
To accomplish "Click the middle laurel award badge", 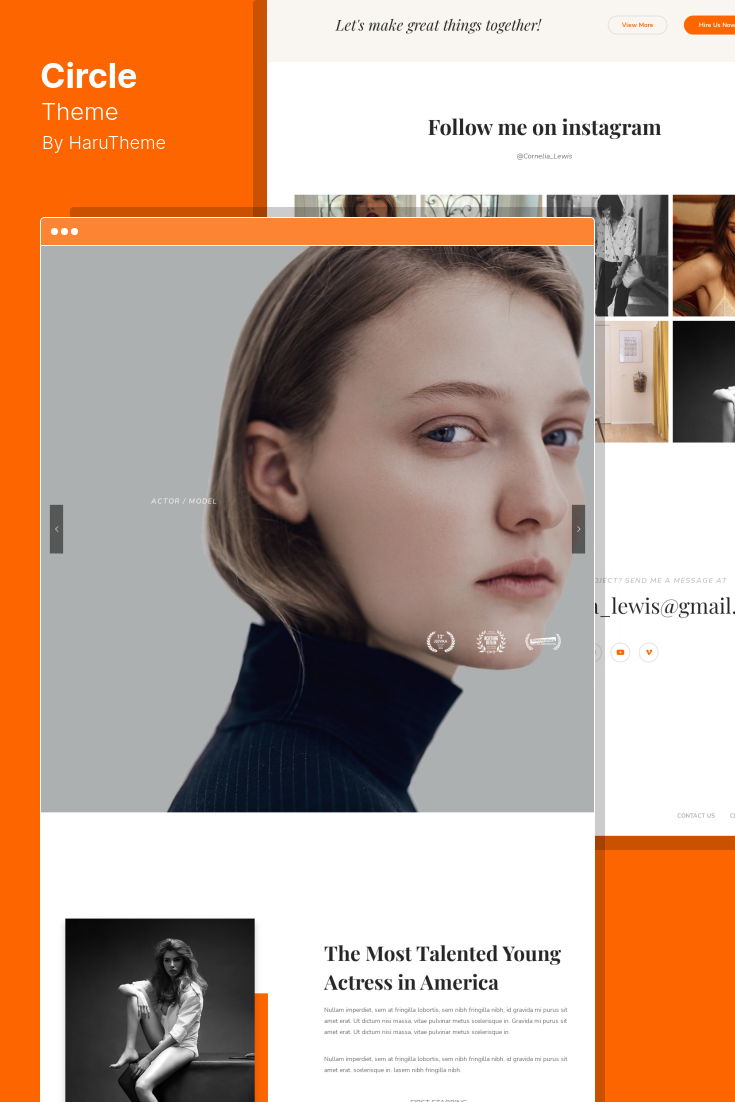I will [491, 641].
